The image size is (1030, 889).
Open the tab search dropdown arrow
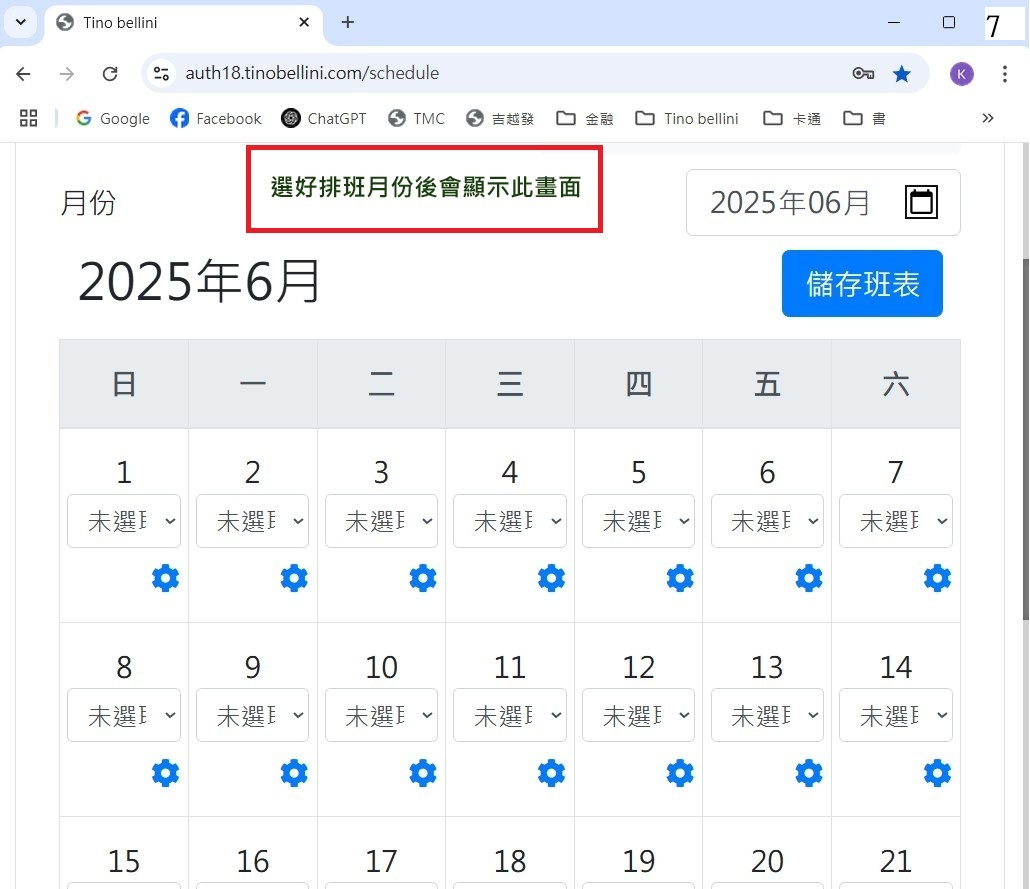(x=20, y=22)
